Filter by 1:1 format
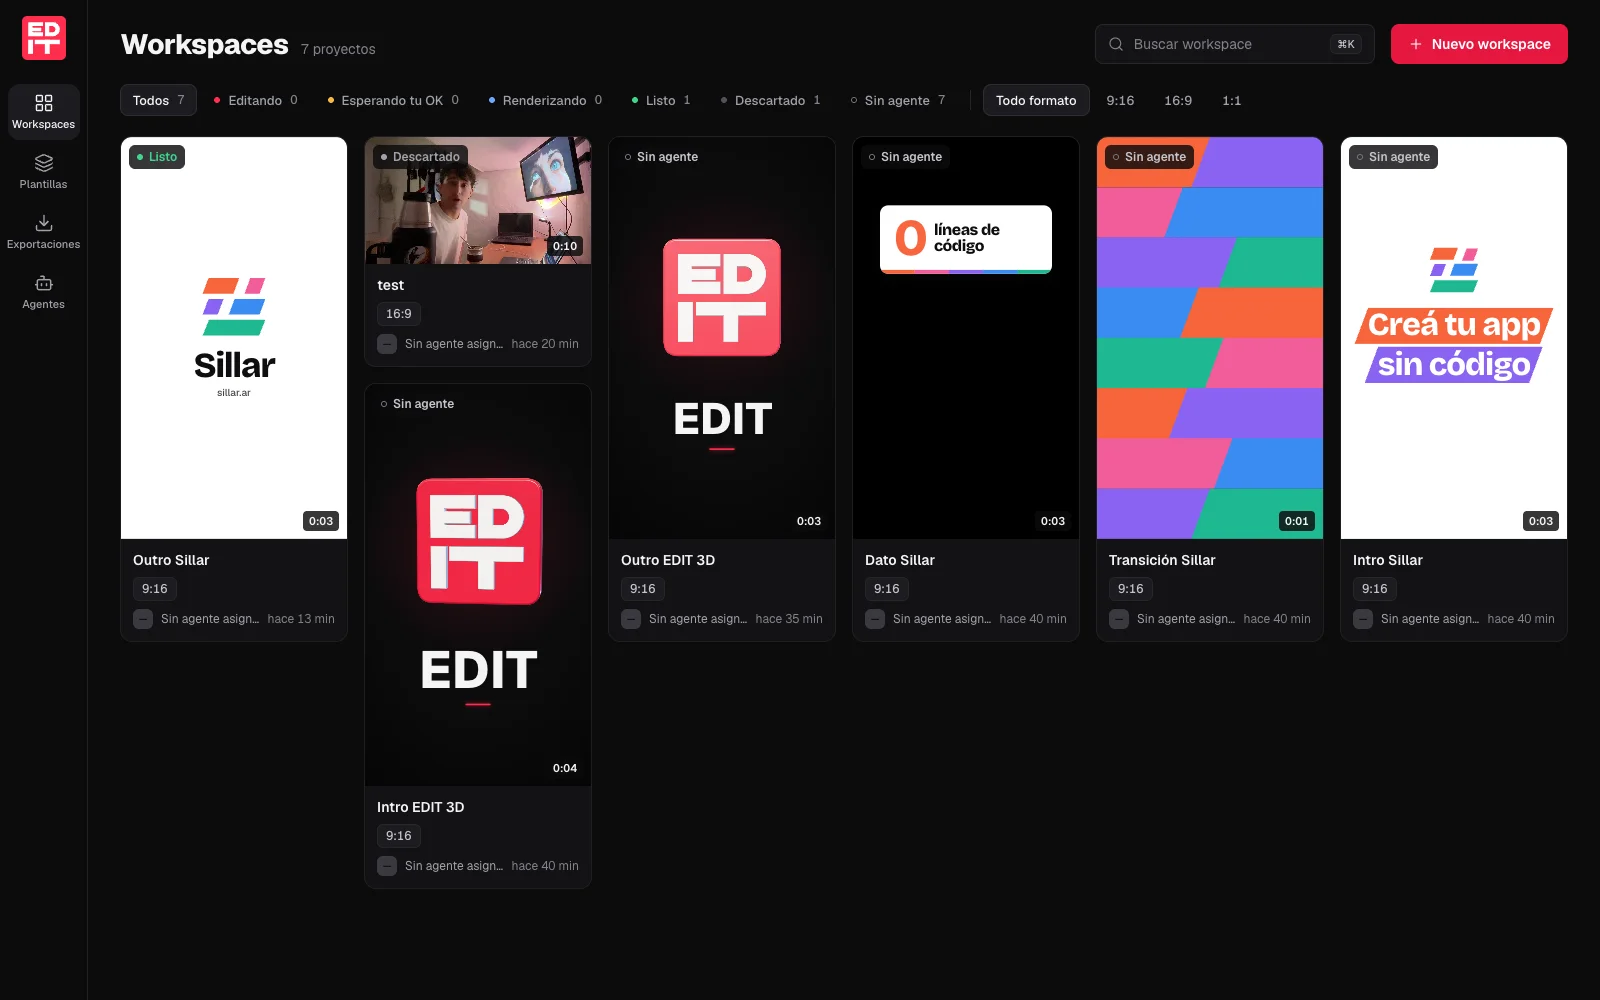This screenshot has width=1600, height=1000. [1232, 100]
